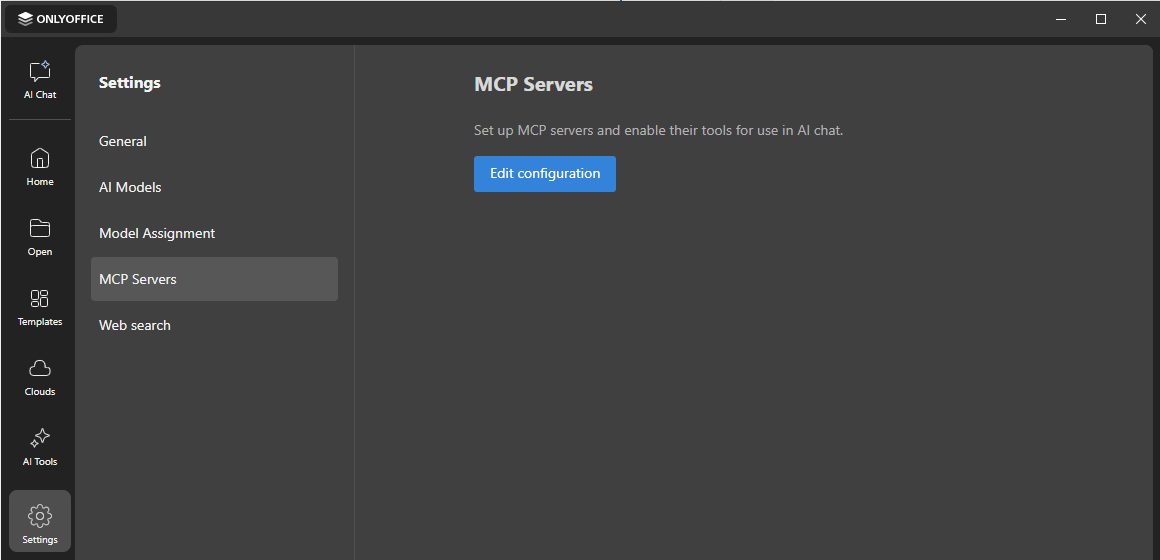The height and width of the screenshot is (560, 1160).
Task: Switch to AI Models settings
Action: click(x=215, y=187)
